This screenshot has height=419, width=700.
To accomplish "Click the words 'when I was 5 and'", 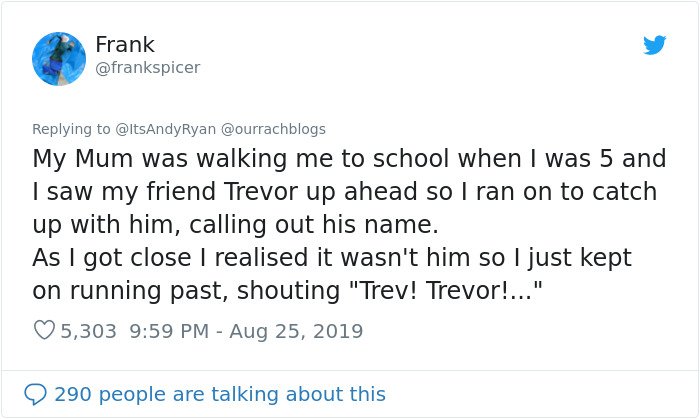I will 562,159.
